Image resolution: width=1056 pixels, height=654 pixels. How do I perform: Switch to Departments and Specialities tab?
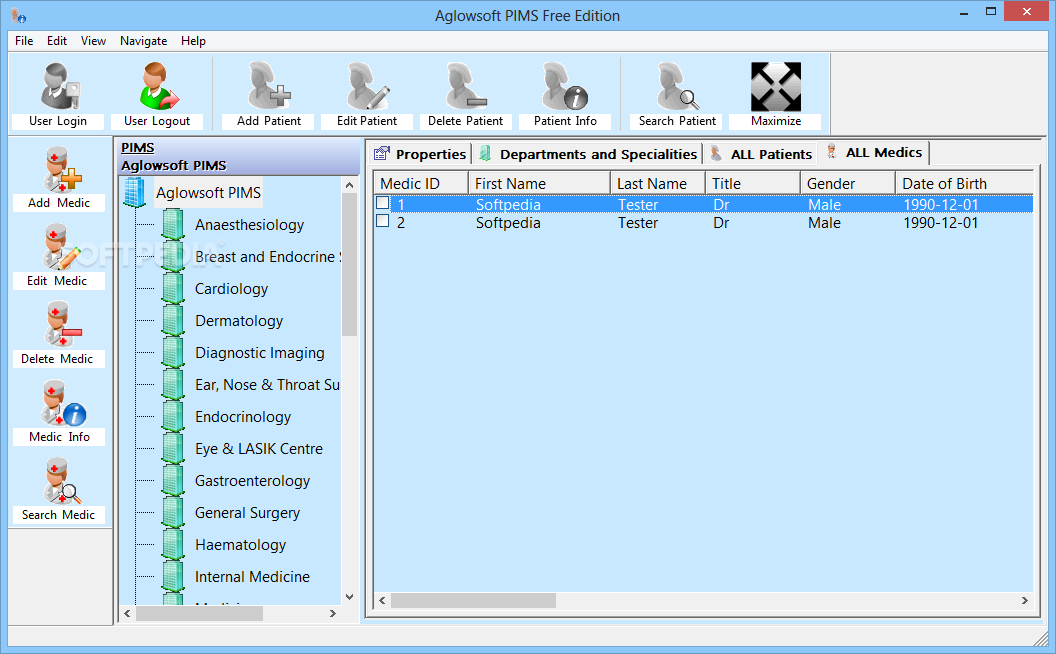[x=588, y=154]
